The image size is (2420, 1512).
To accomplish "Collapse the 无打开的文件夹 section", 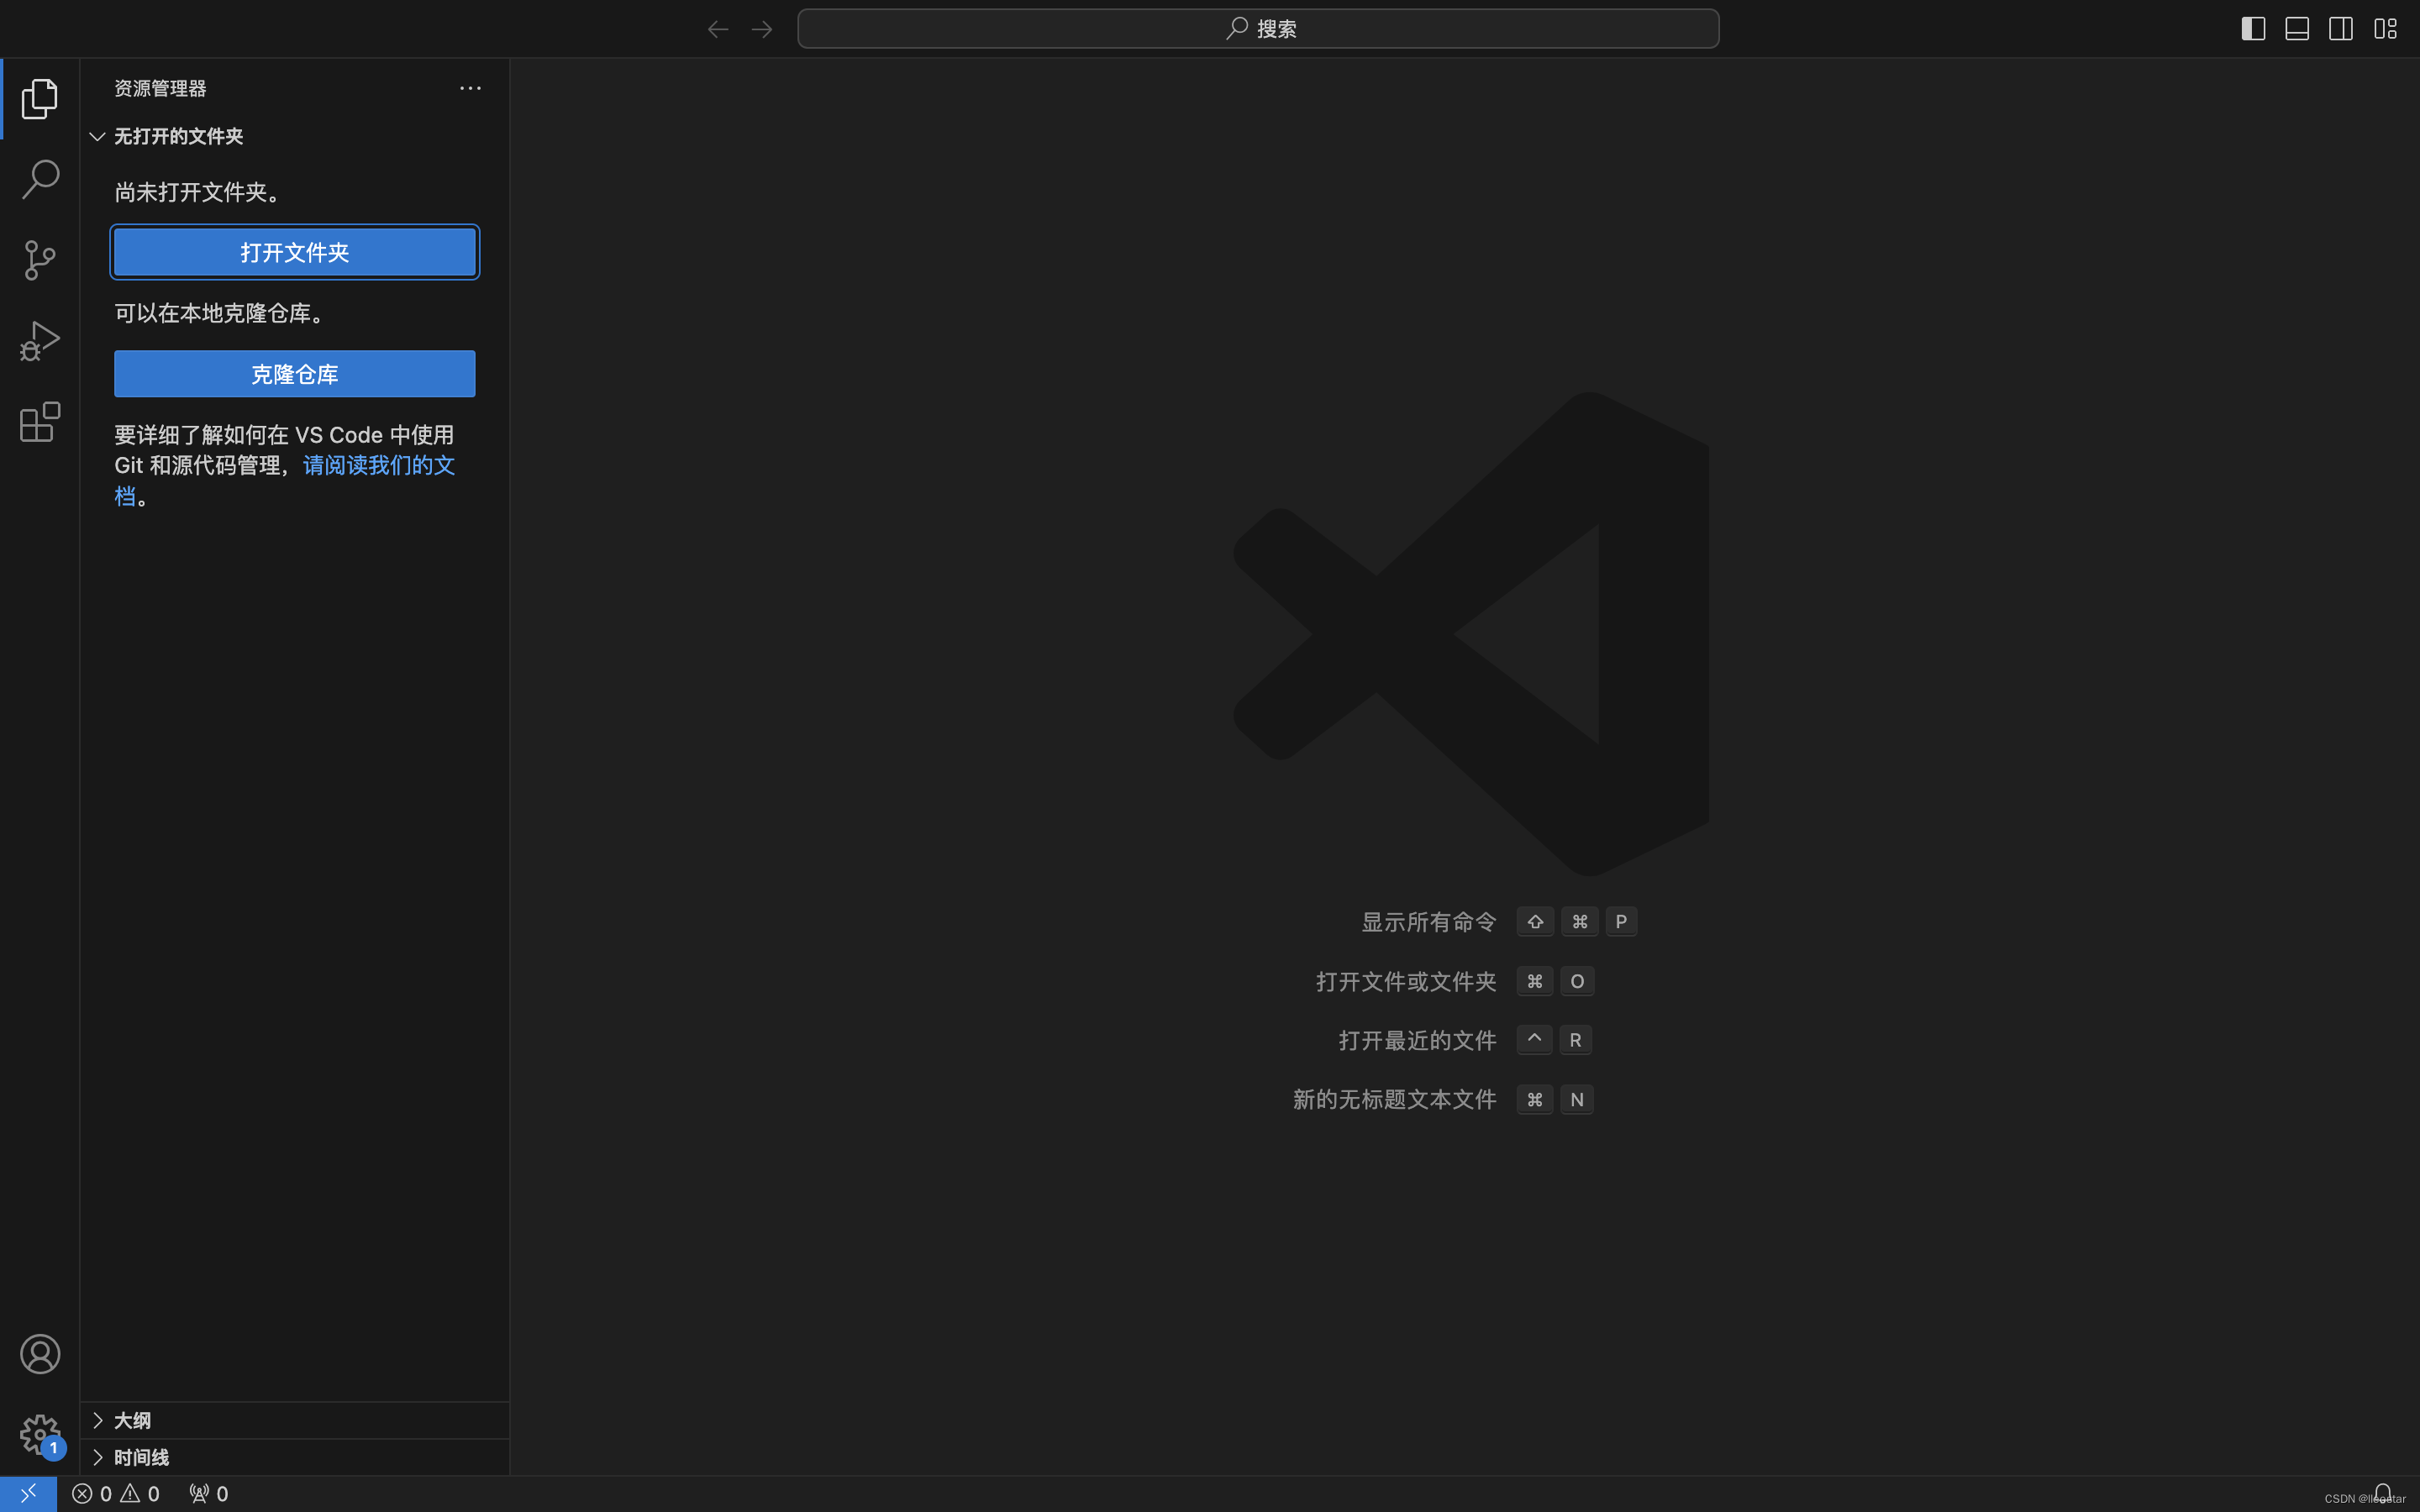I will tap(295, 136).
